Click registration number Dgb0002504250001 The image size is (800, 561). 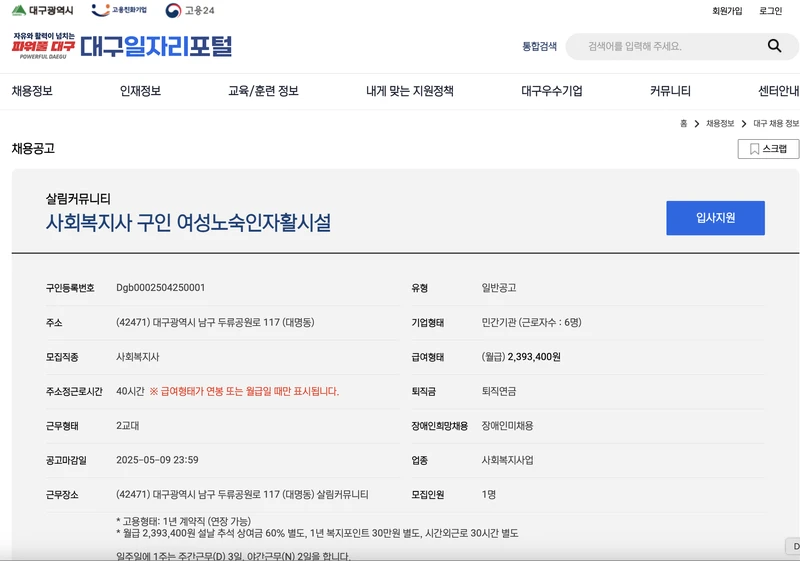(161, 288)
